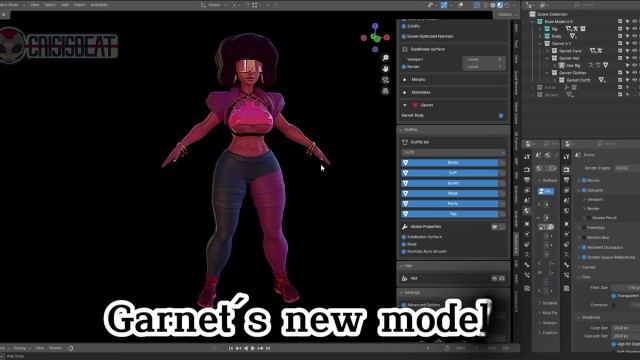This screenshot has width=640, height=360.
Task: Click the Global Properties wrench icon
Action: pyautogui.click(x=405, y=227)
